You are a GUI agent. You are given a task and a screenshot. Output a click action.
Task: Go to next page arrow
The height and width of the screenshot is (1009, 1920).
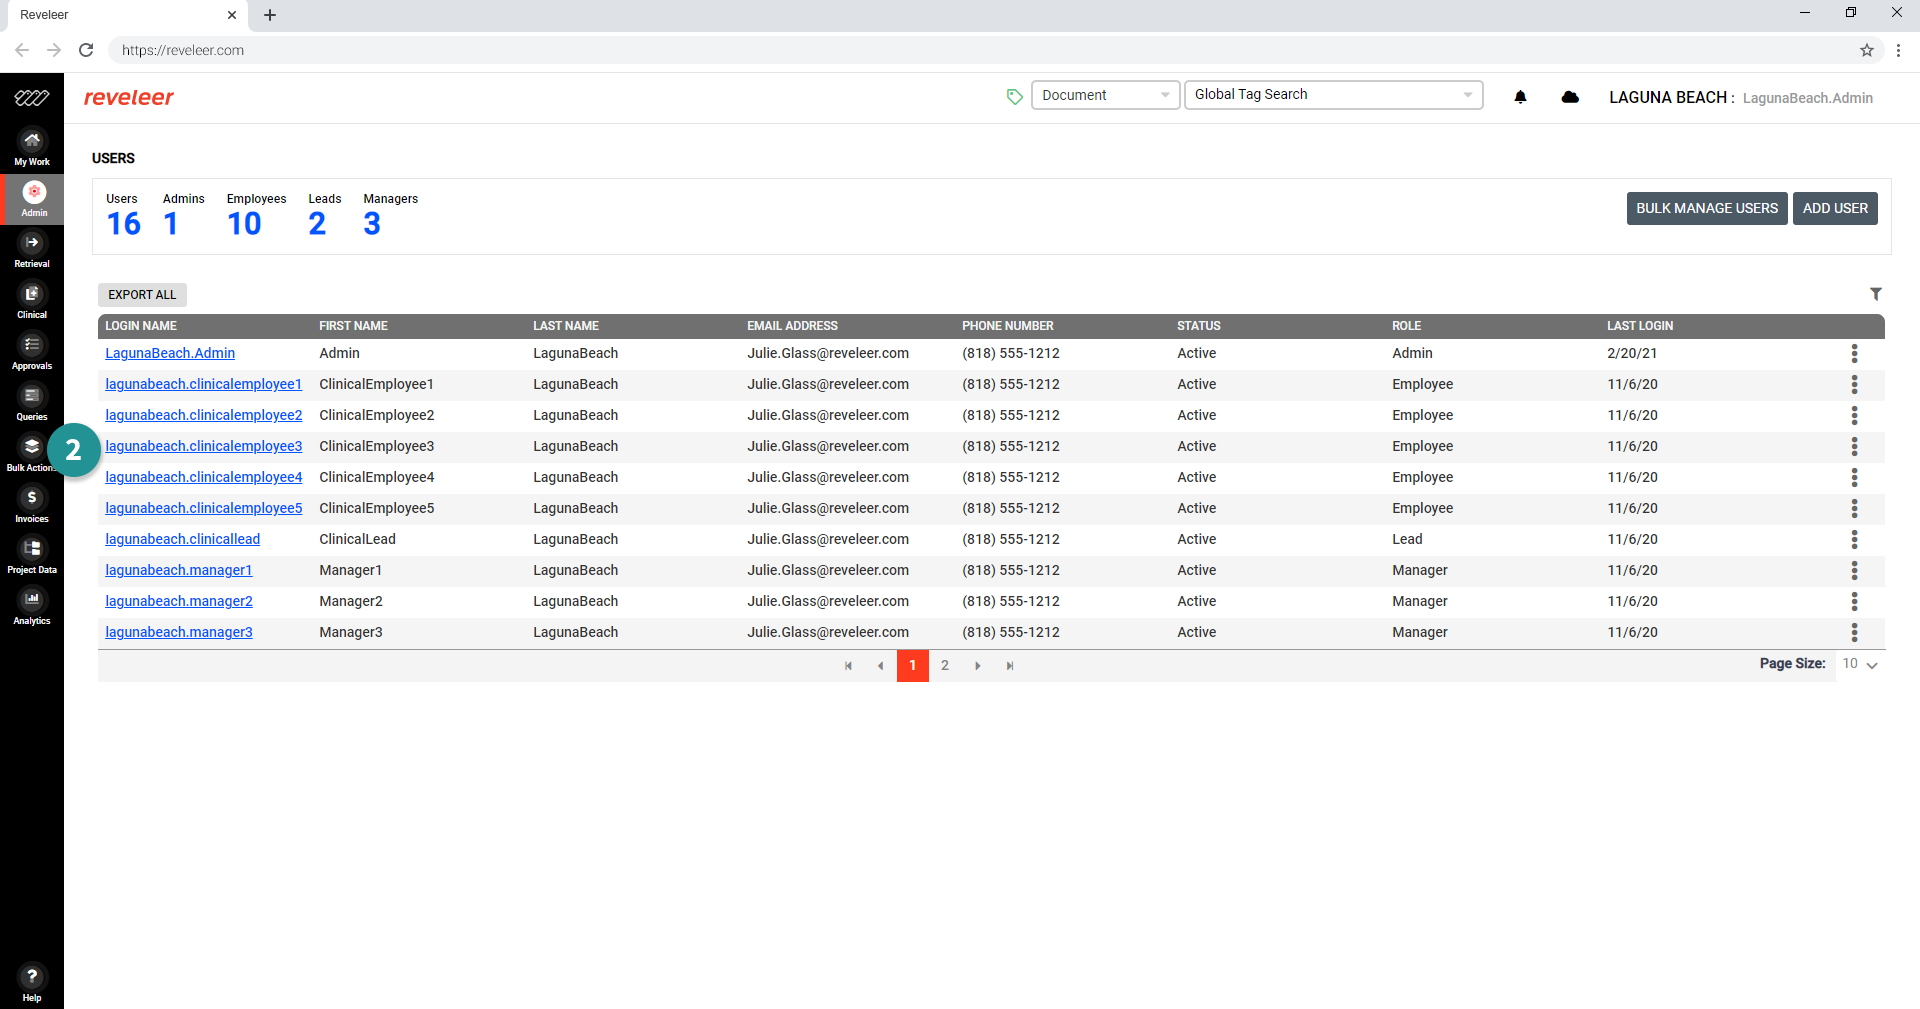[x=978, y=666]
